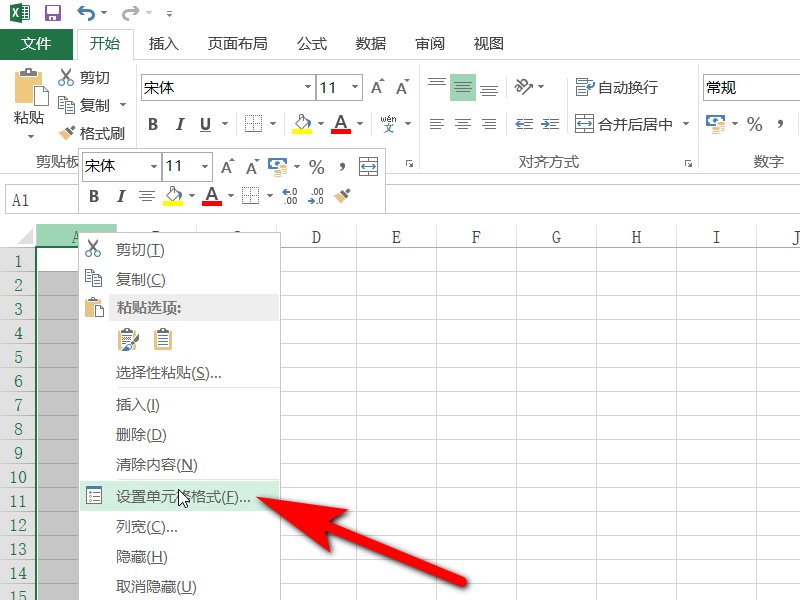Click the red font color swatch
Viewport: 800px width, 600px height.
341,131
